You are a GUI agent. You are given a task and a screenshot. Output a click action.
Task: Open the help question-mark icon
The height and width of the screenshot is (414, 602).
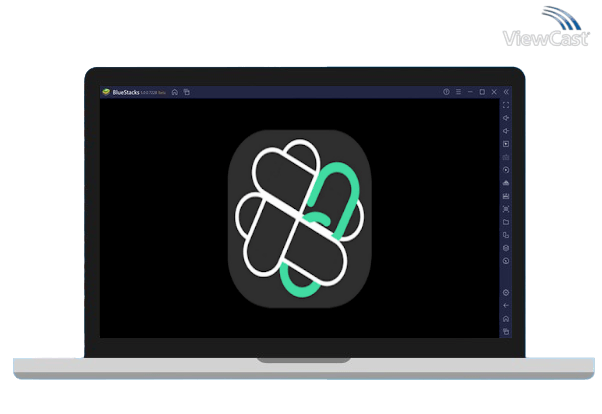click(446, 92)
